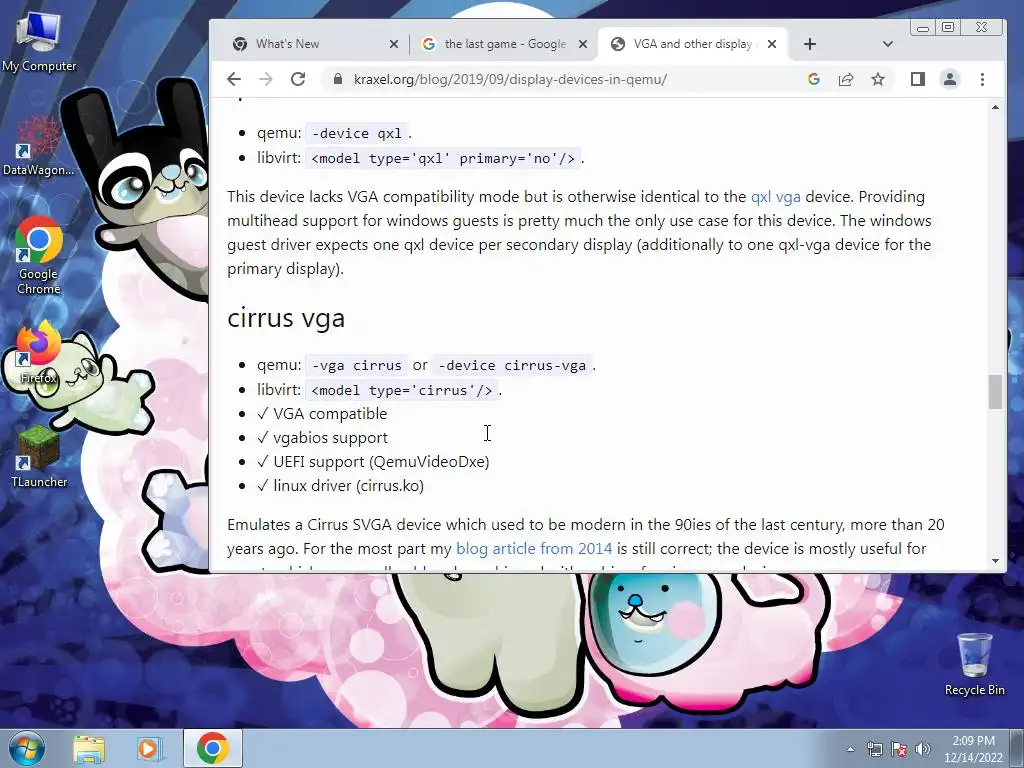
Task: Select the TLauncher desktop shortcut
Action: click(39, 457)
